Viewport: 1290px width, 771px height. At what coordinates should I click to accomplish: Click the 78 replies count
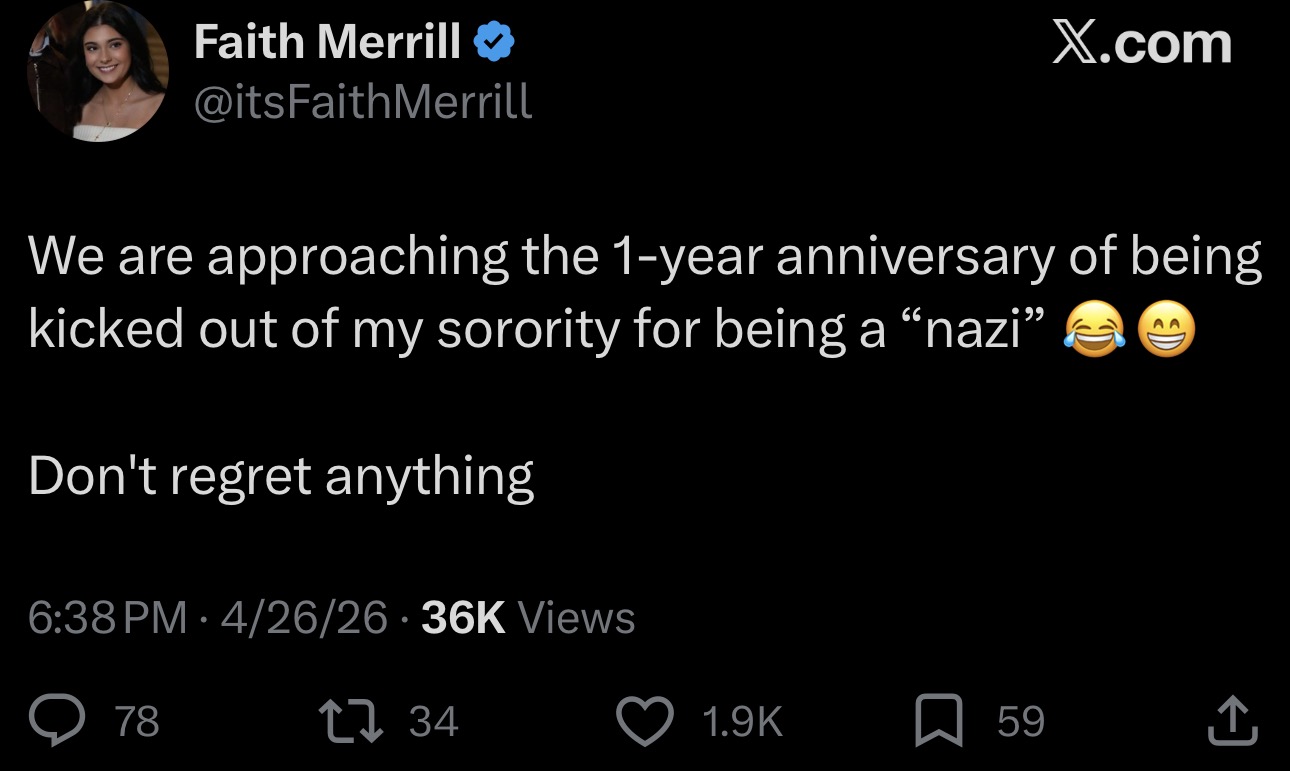pos(137,721)
